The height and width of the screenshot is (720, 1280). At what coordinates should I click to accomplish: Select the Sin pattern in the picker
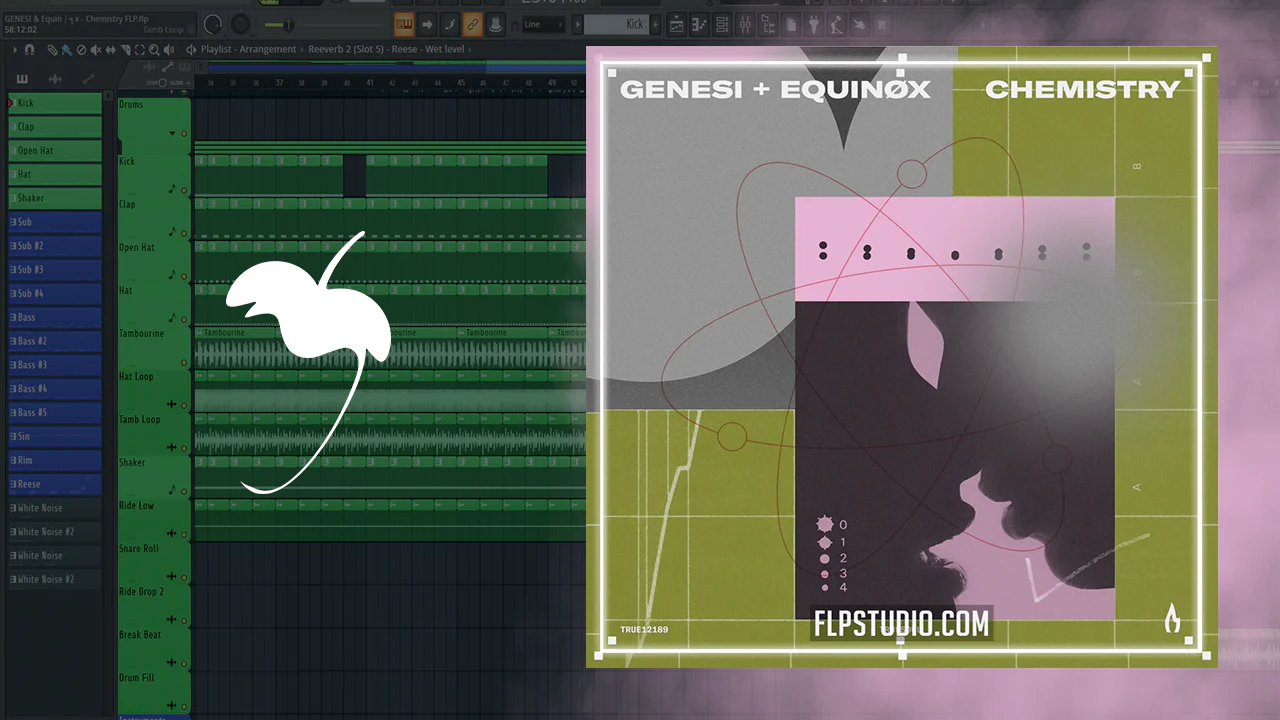coord(55,436)
